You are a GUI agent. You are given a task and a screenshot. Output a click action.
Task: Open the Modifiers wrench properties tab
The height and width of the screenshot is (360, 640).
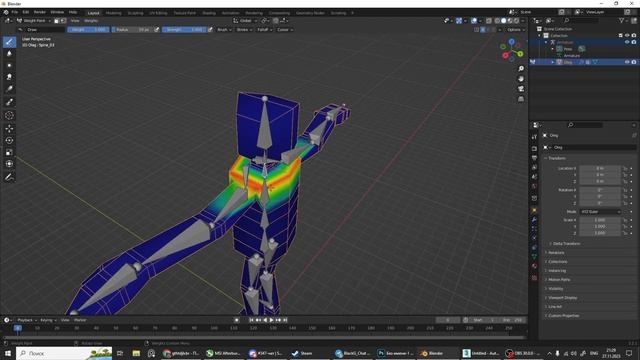click(534, 220)
